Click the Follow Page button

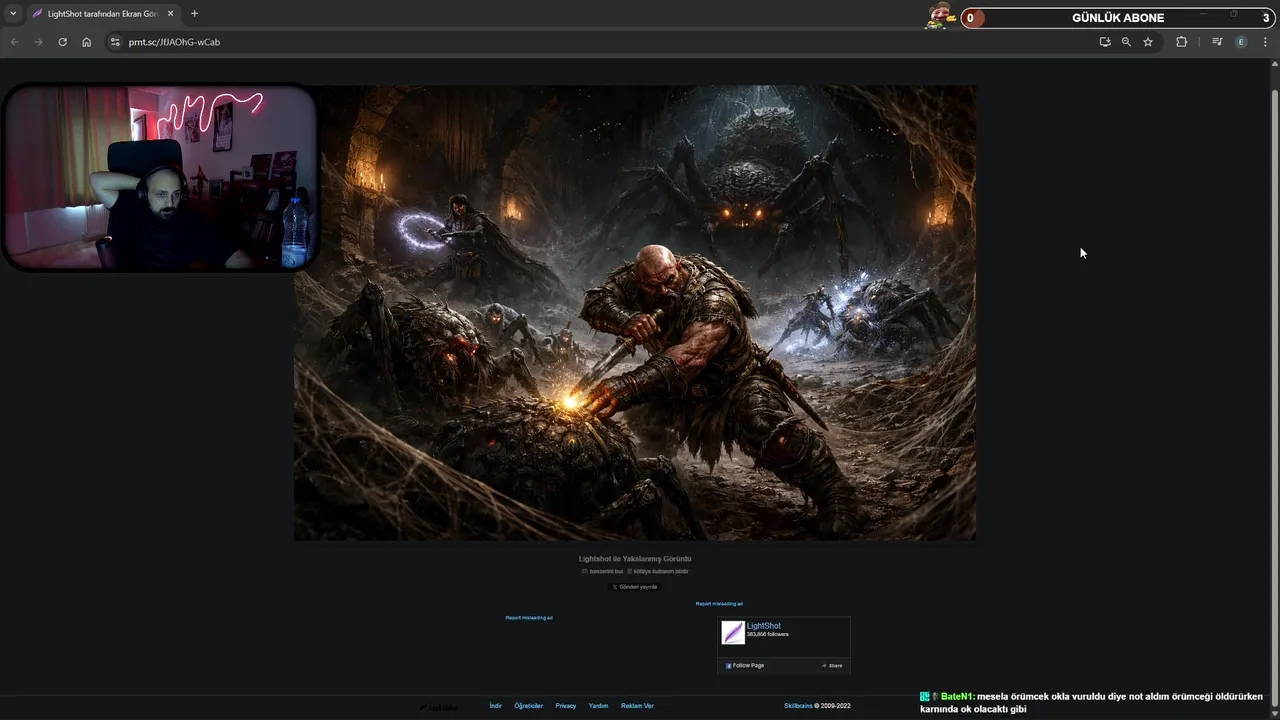coord(745,665)
